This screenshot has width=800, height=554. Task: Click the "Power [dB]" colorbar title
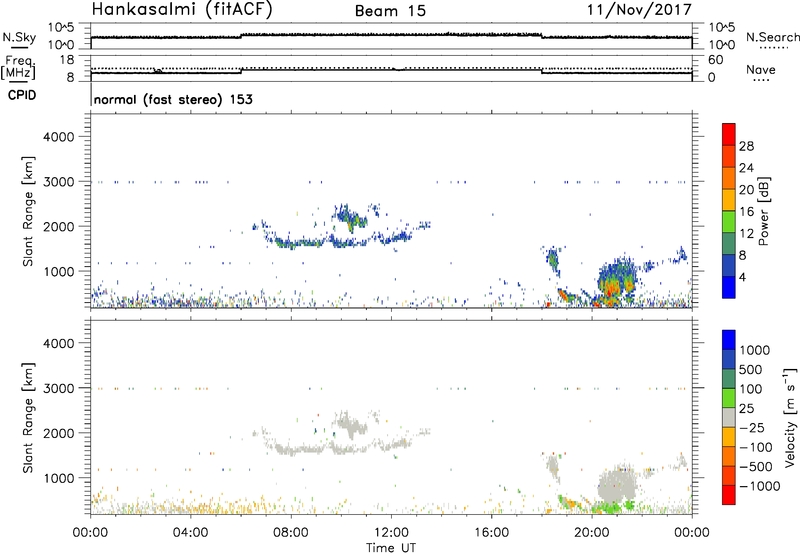pyautogui.click(x=763, y=211)
